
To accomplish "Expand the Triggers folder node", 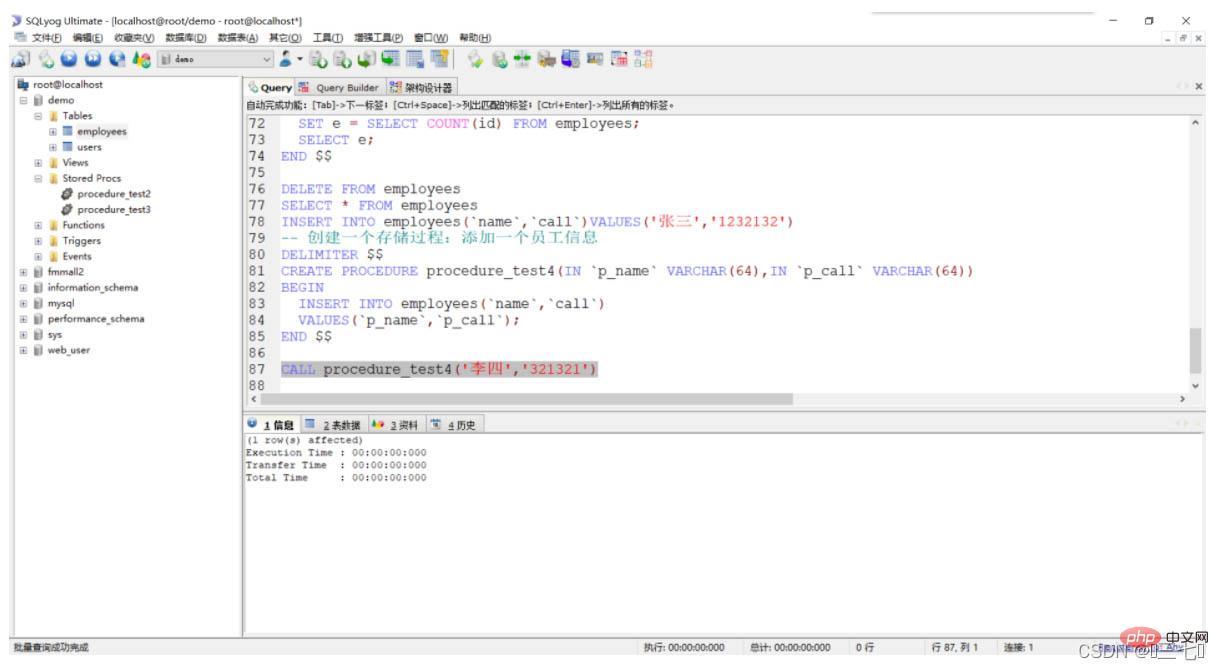I will click(x=39, y=241).
